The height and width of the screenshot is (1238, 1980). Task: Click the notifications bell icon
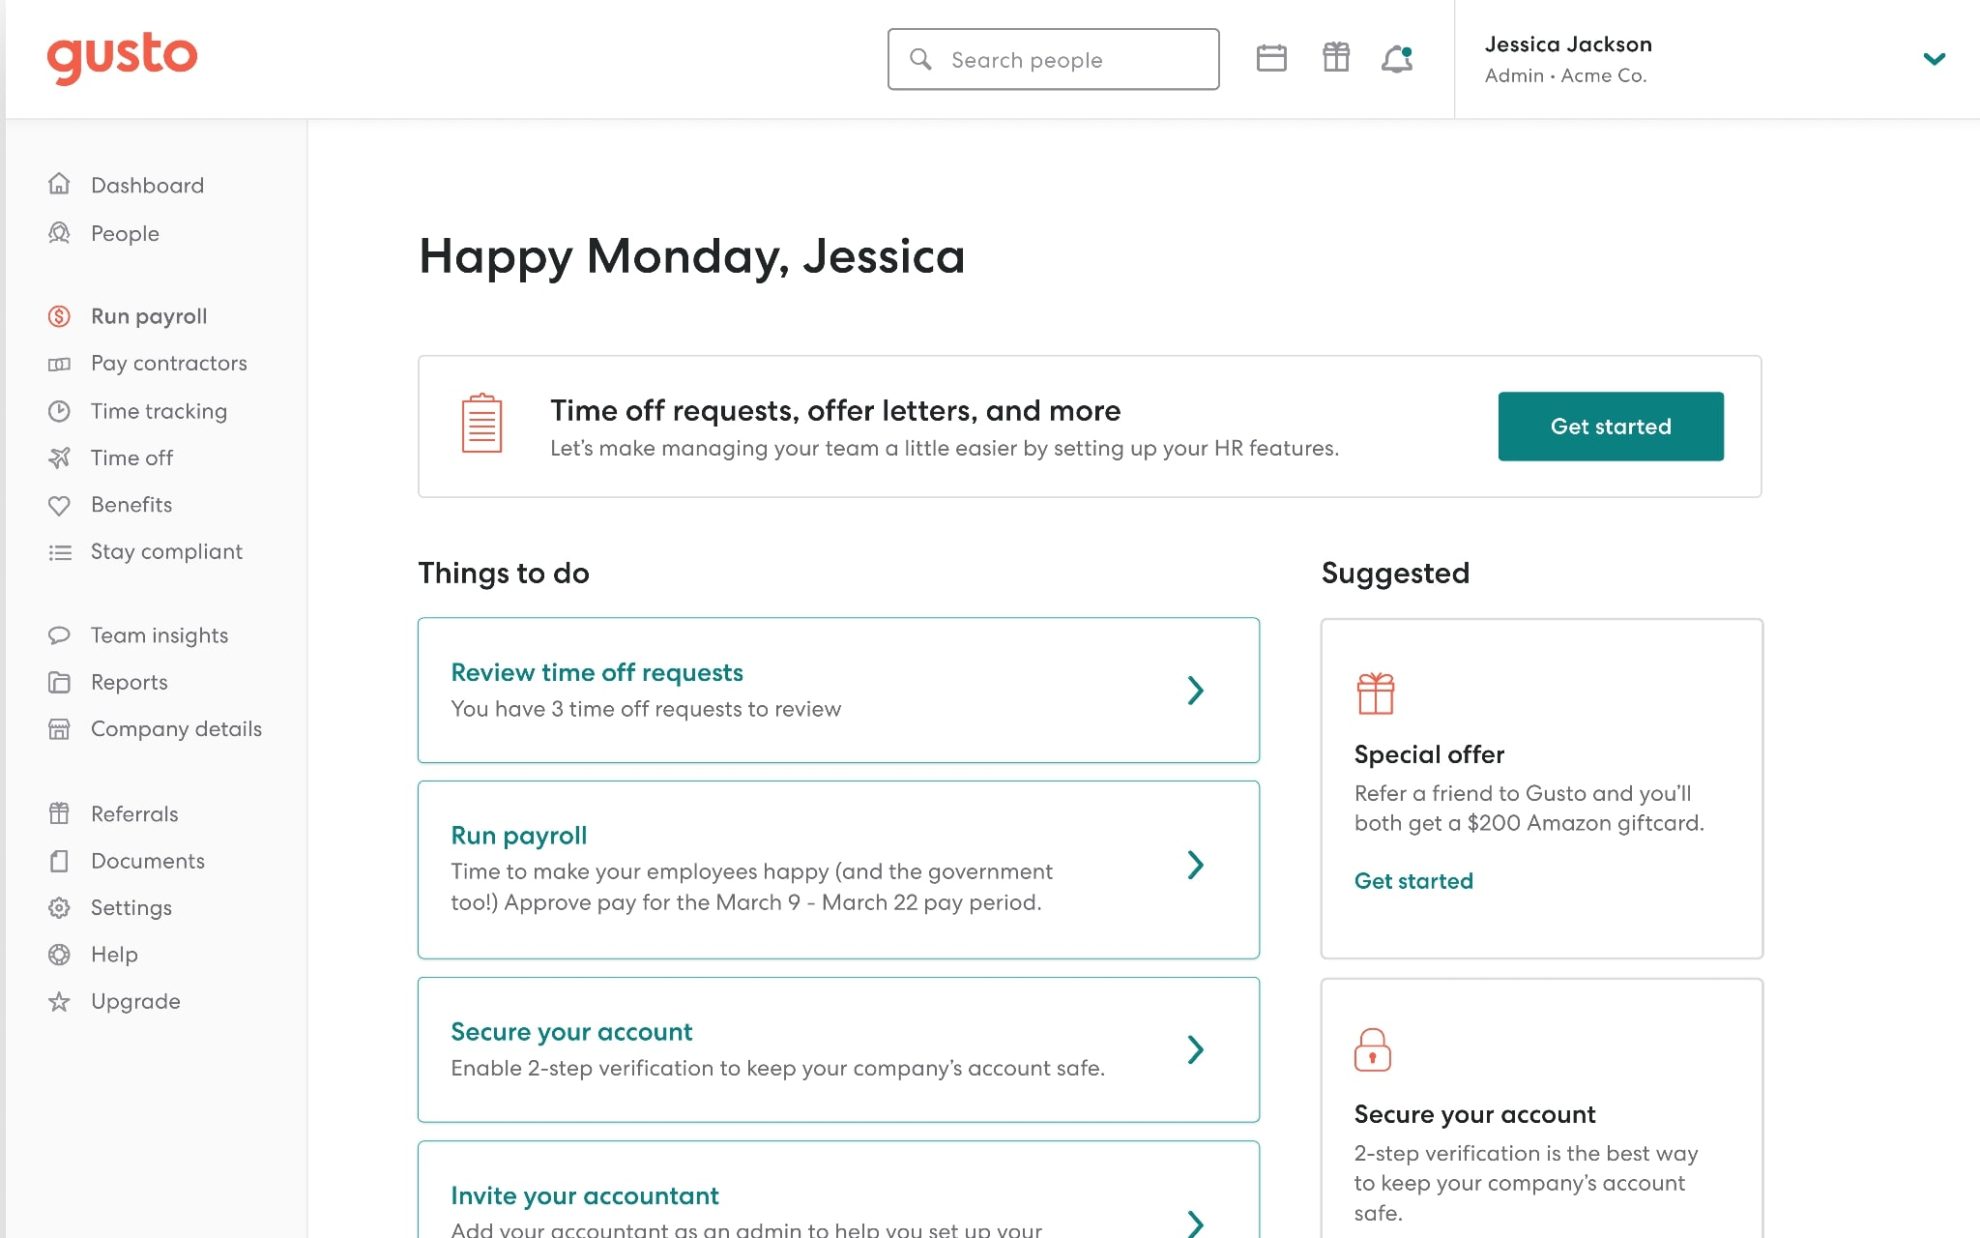1397,58
